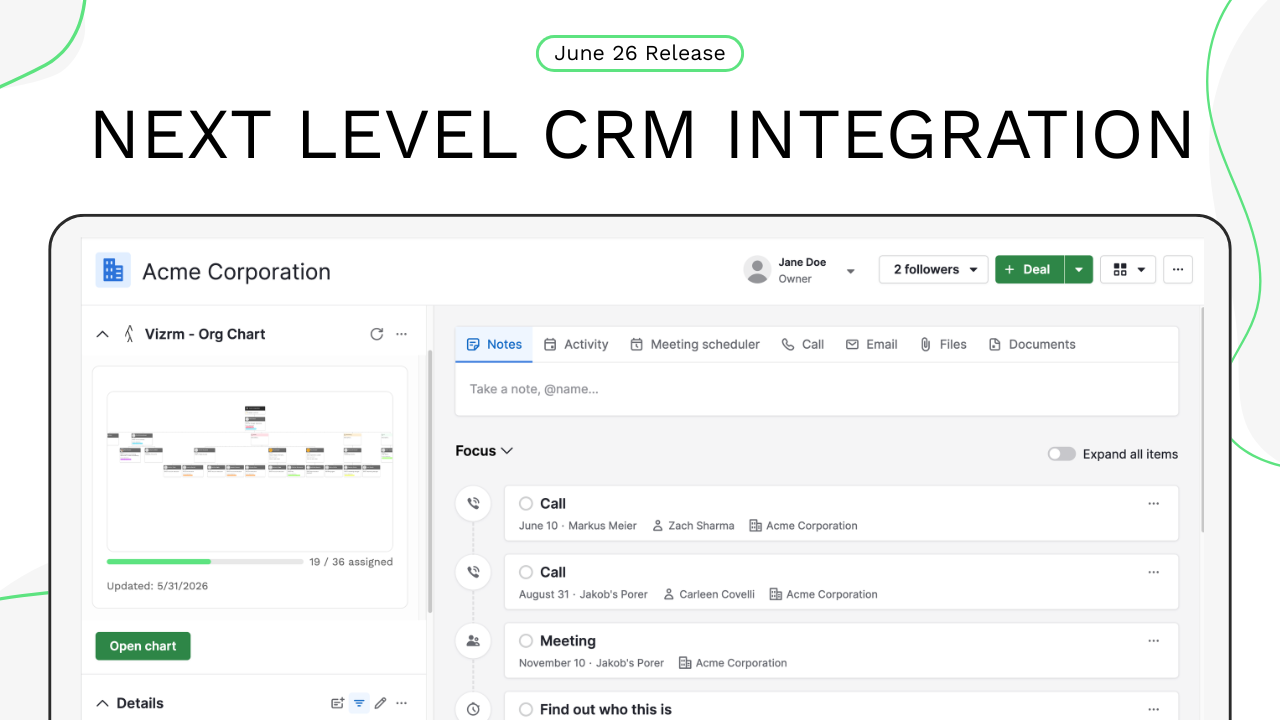
Task: Switch to the Notes tab
Action: [494, 344]
